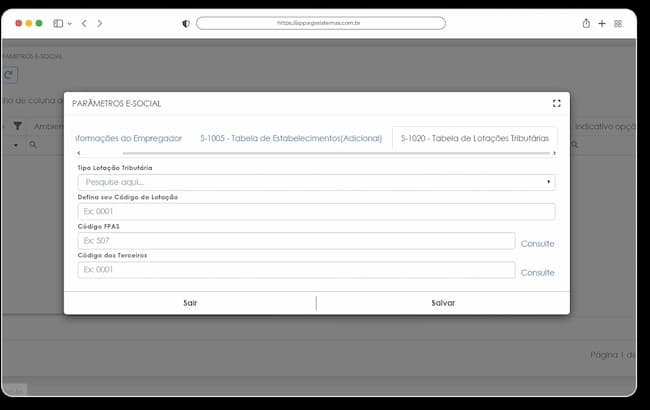Click Consulte link next to Código dos Terceiros

[x=537, y=273]
